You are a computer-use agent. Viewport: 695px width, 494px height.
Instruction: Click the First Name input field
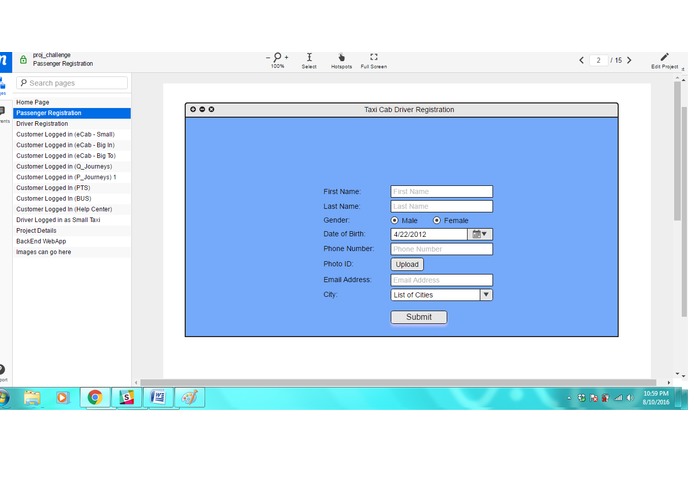point(441,191)
